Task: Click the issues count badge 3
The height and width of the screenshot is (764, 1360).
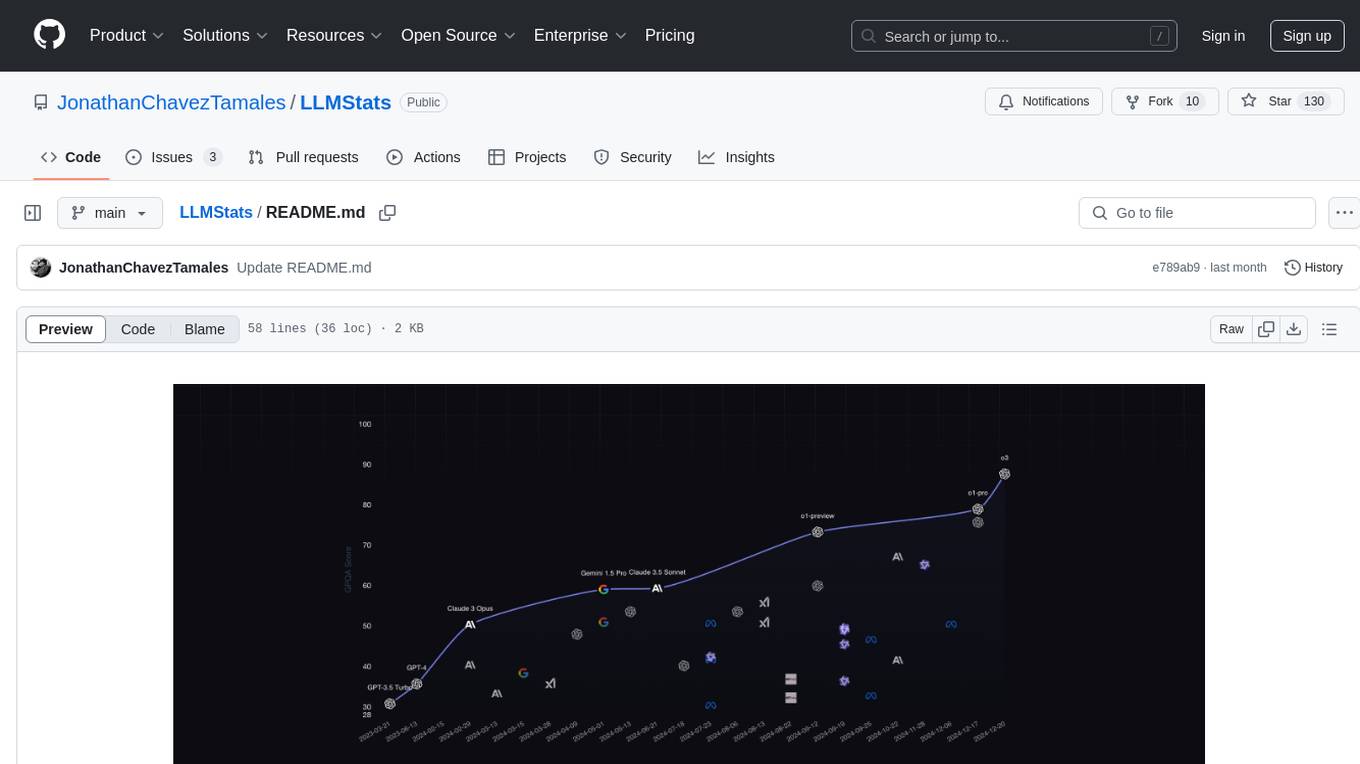Action: pyautogui.click(x=212, y=157)
